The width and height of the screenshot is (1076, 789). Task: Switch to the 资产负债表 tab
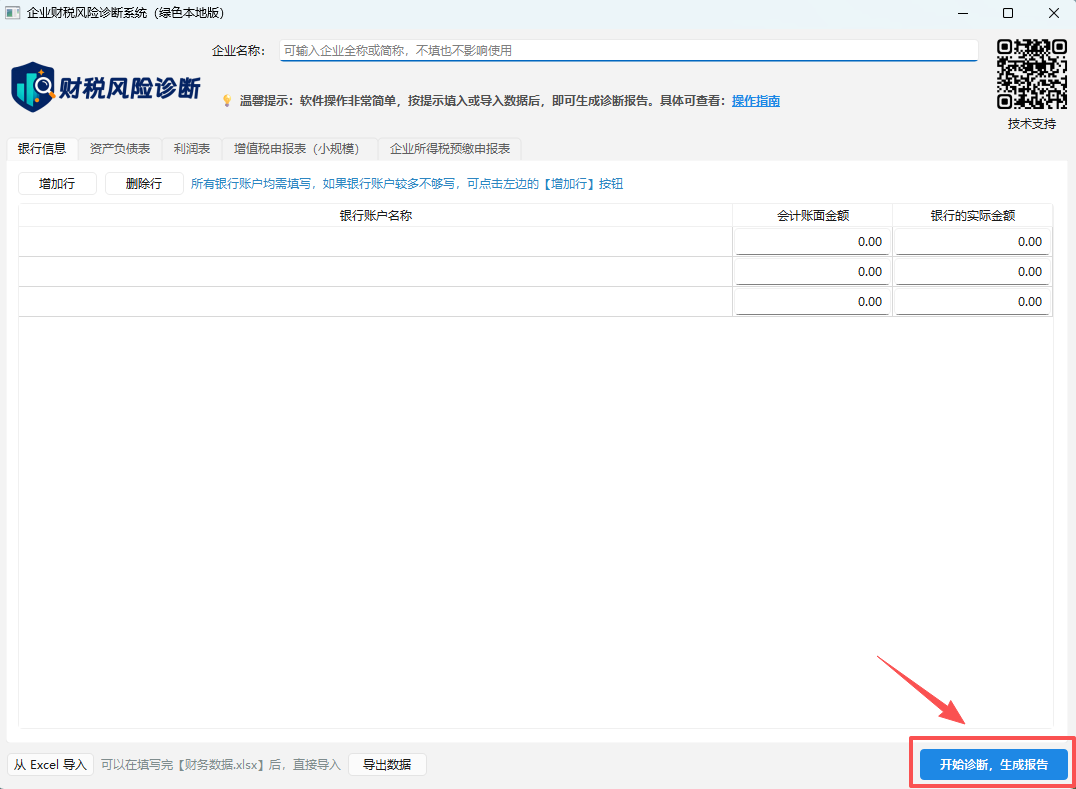click(x=120, y=149)
